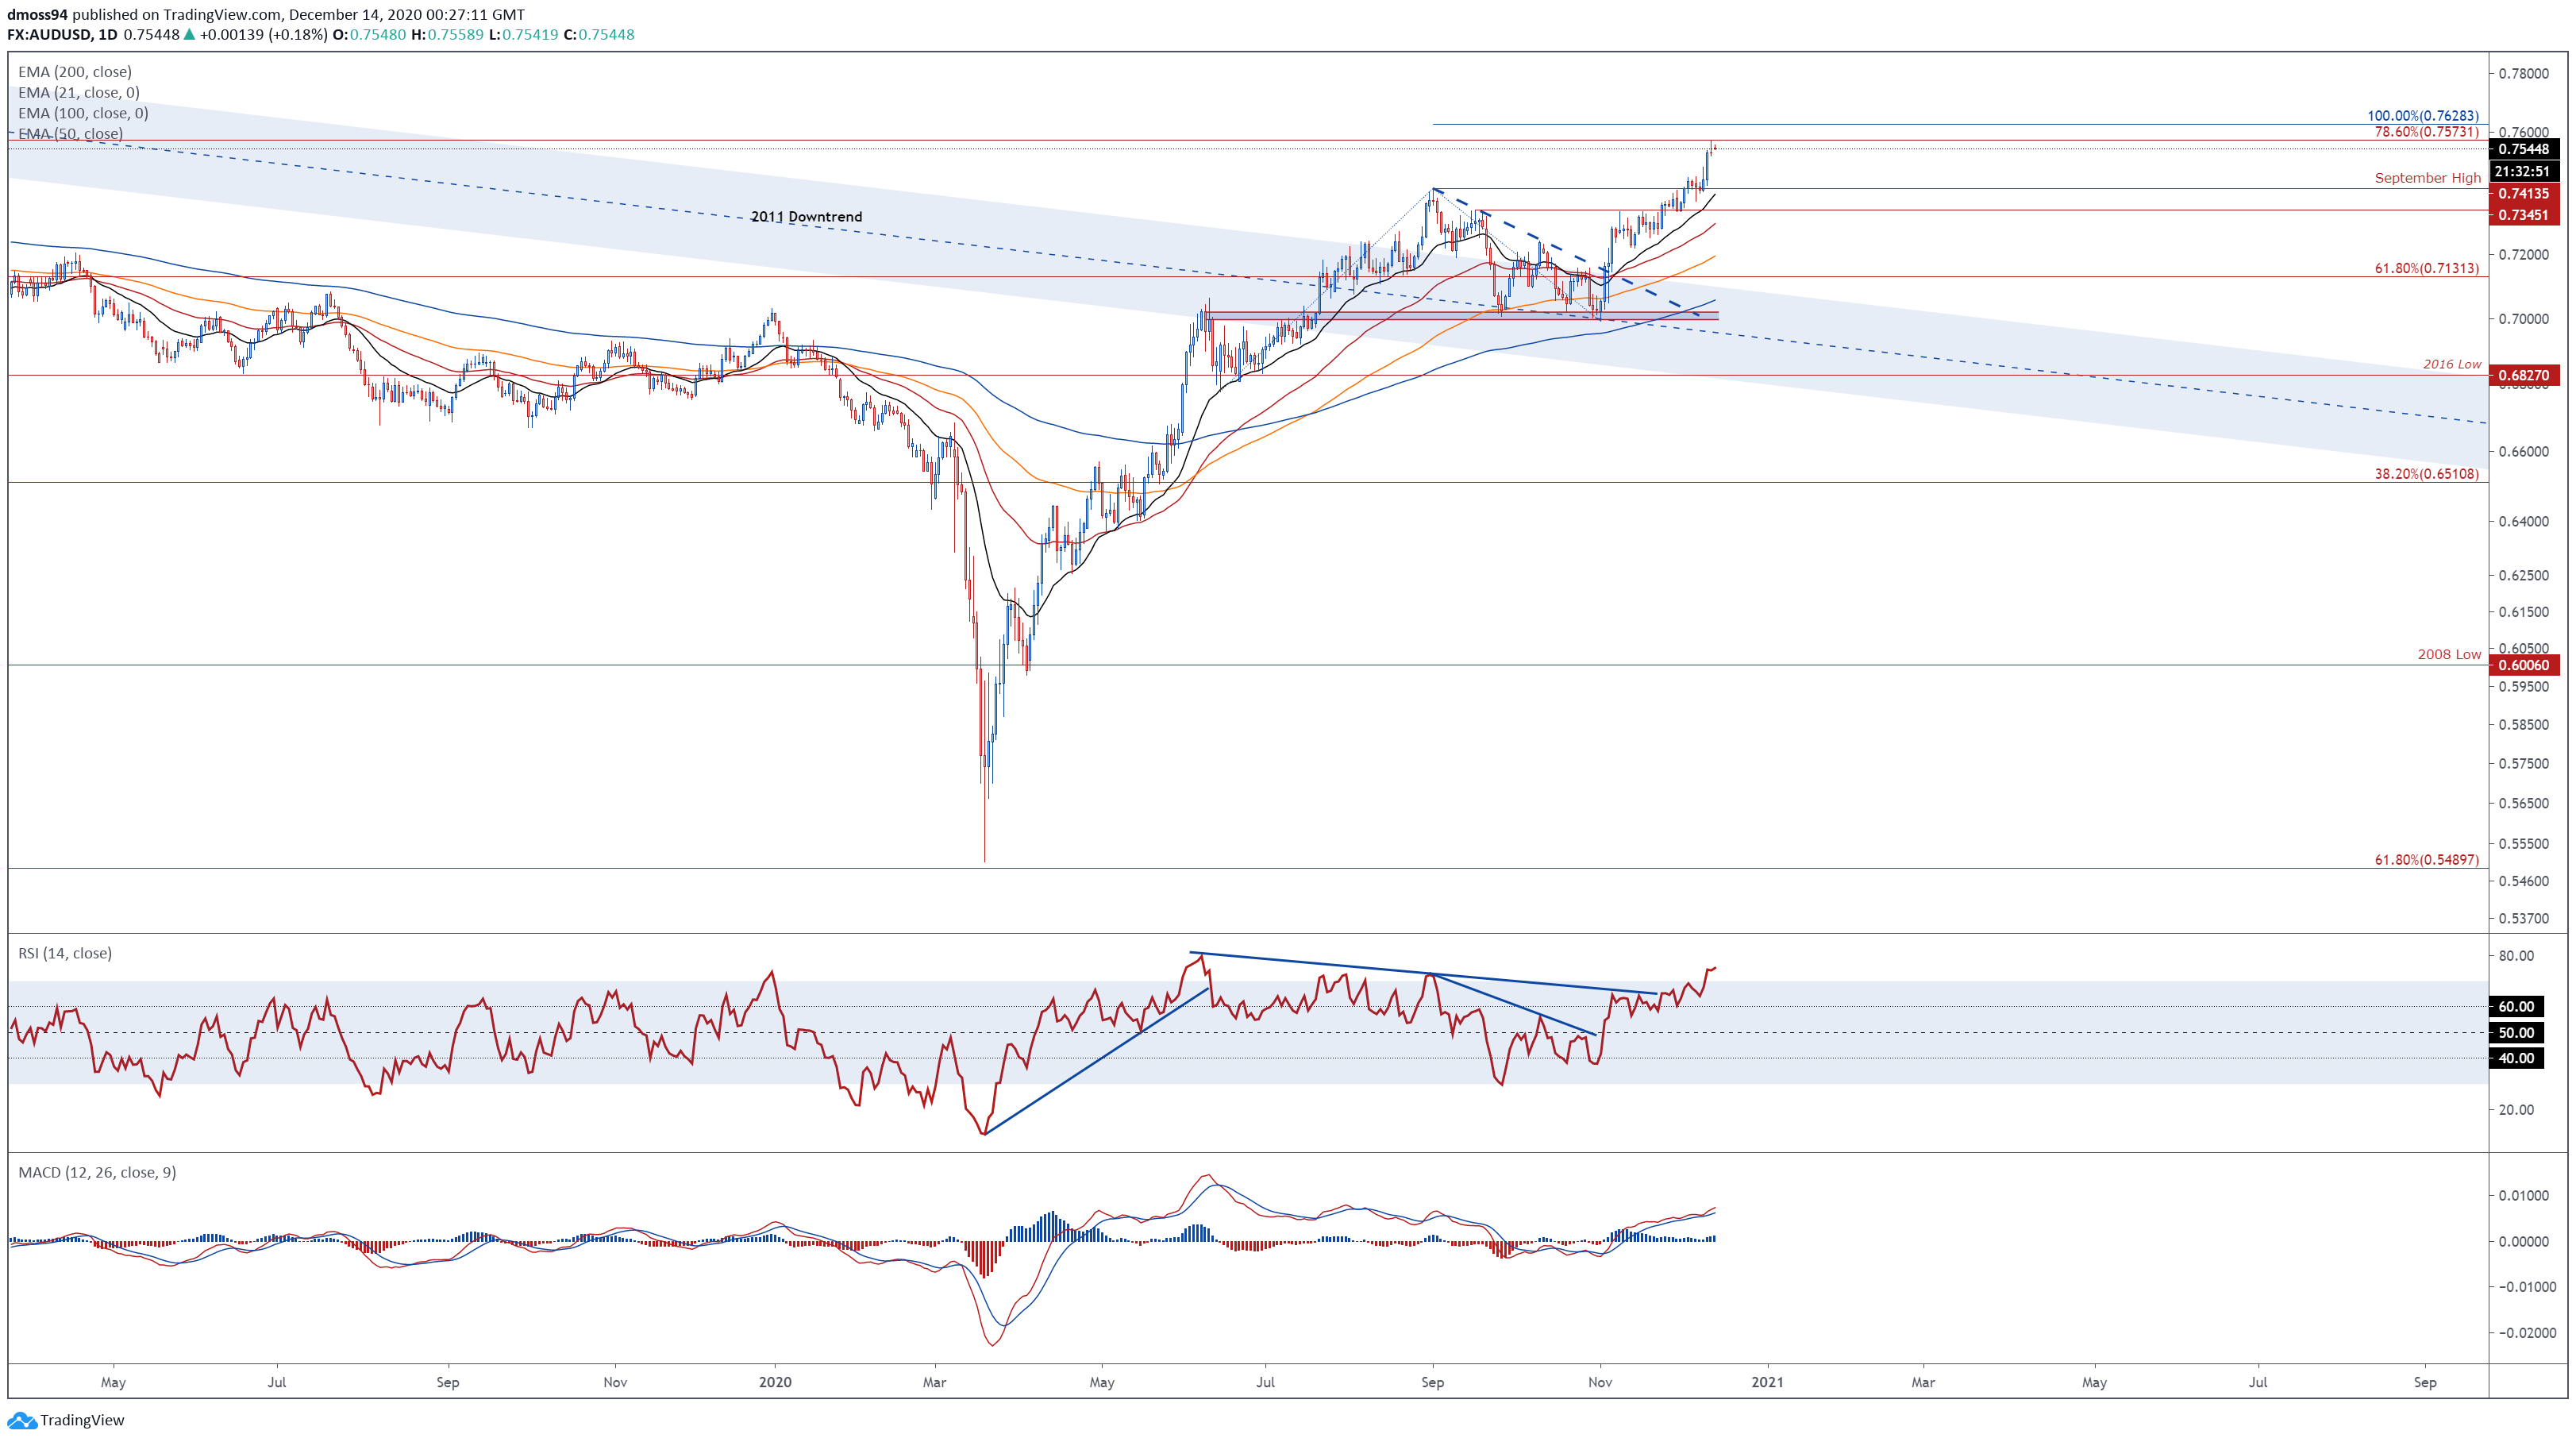Click the countdown timer 21:32:51 tag
The width and height of the screenshot is (2576, 1442).
2524,171
